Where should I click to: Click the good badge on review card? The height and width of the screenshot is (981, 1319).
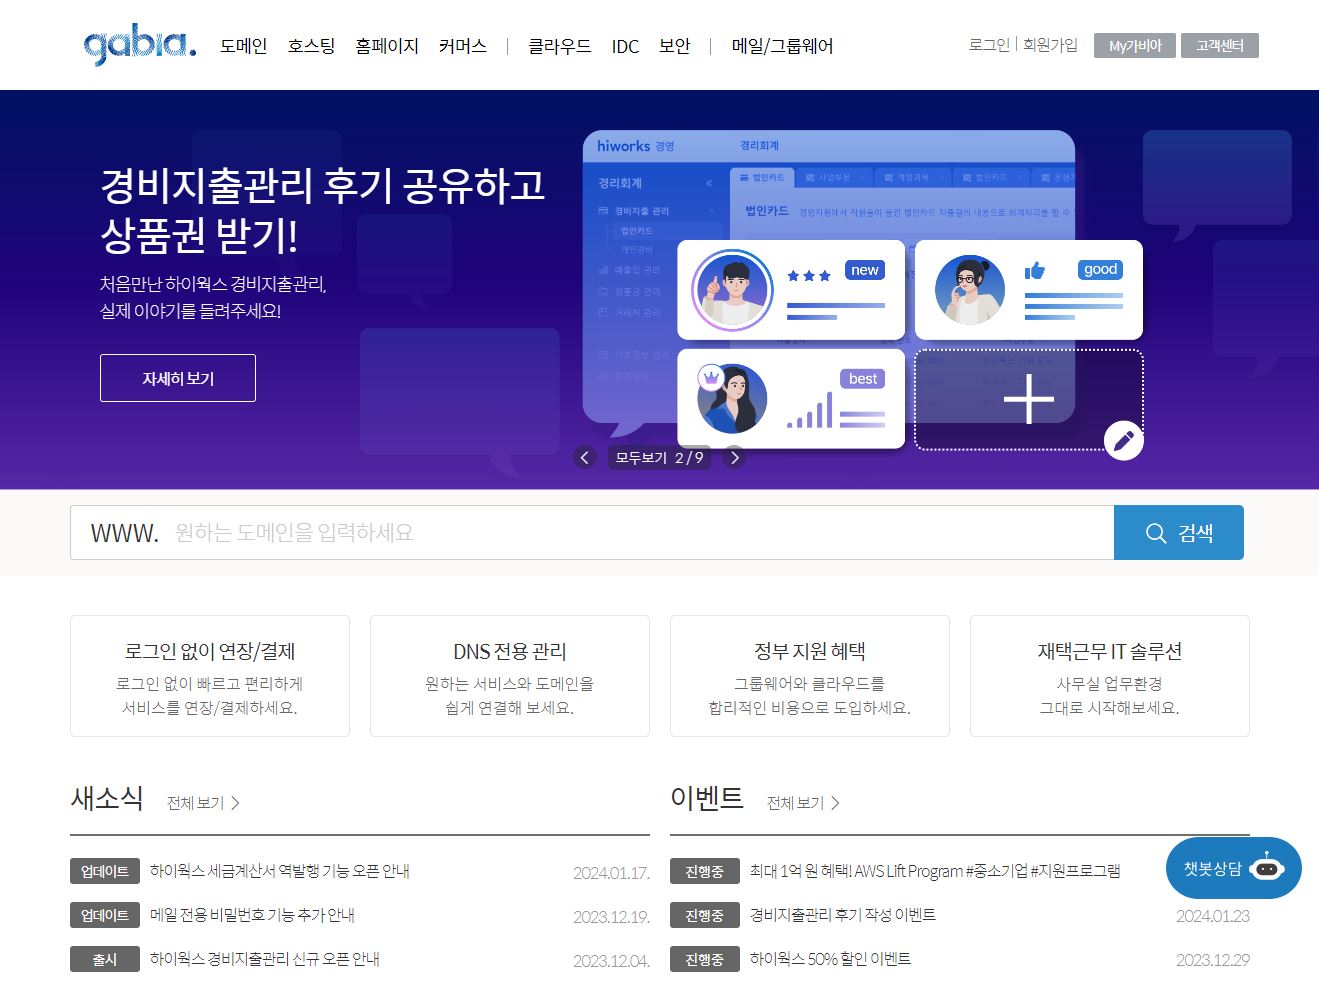point(1101,270)
